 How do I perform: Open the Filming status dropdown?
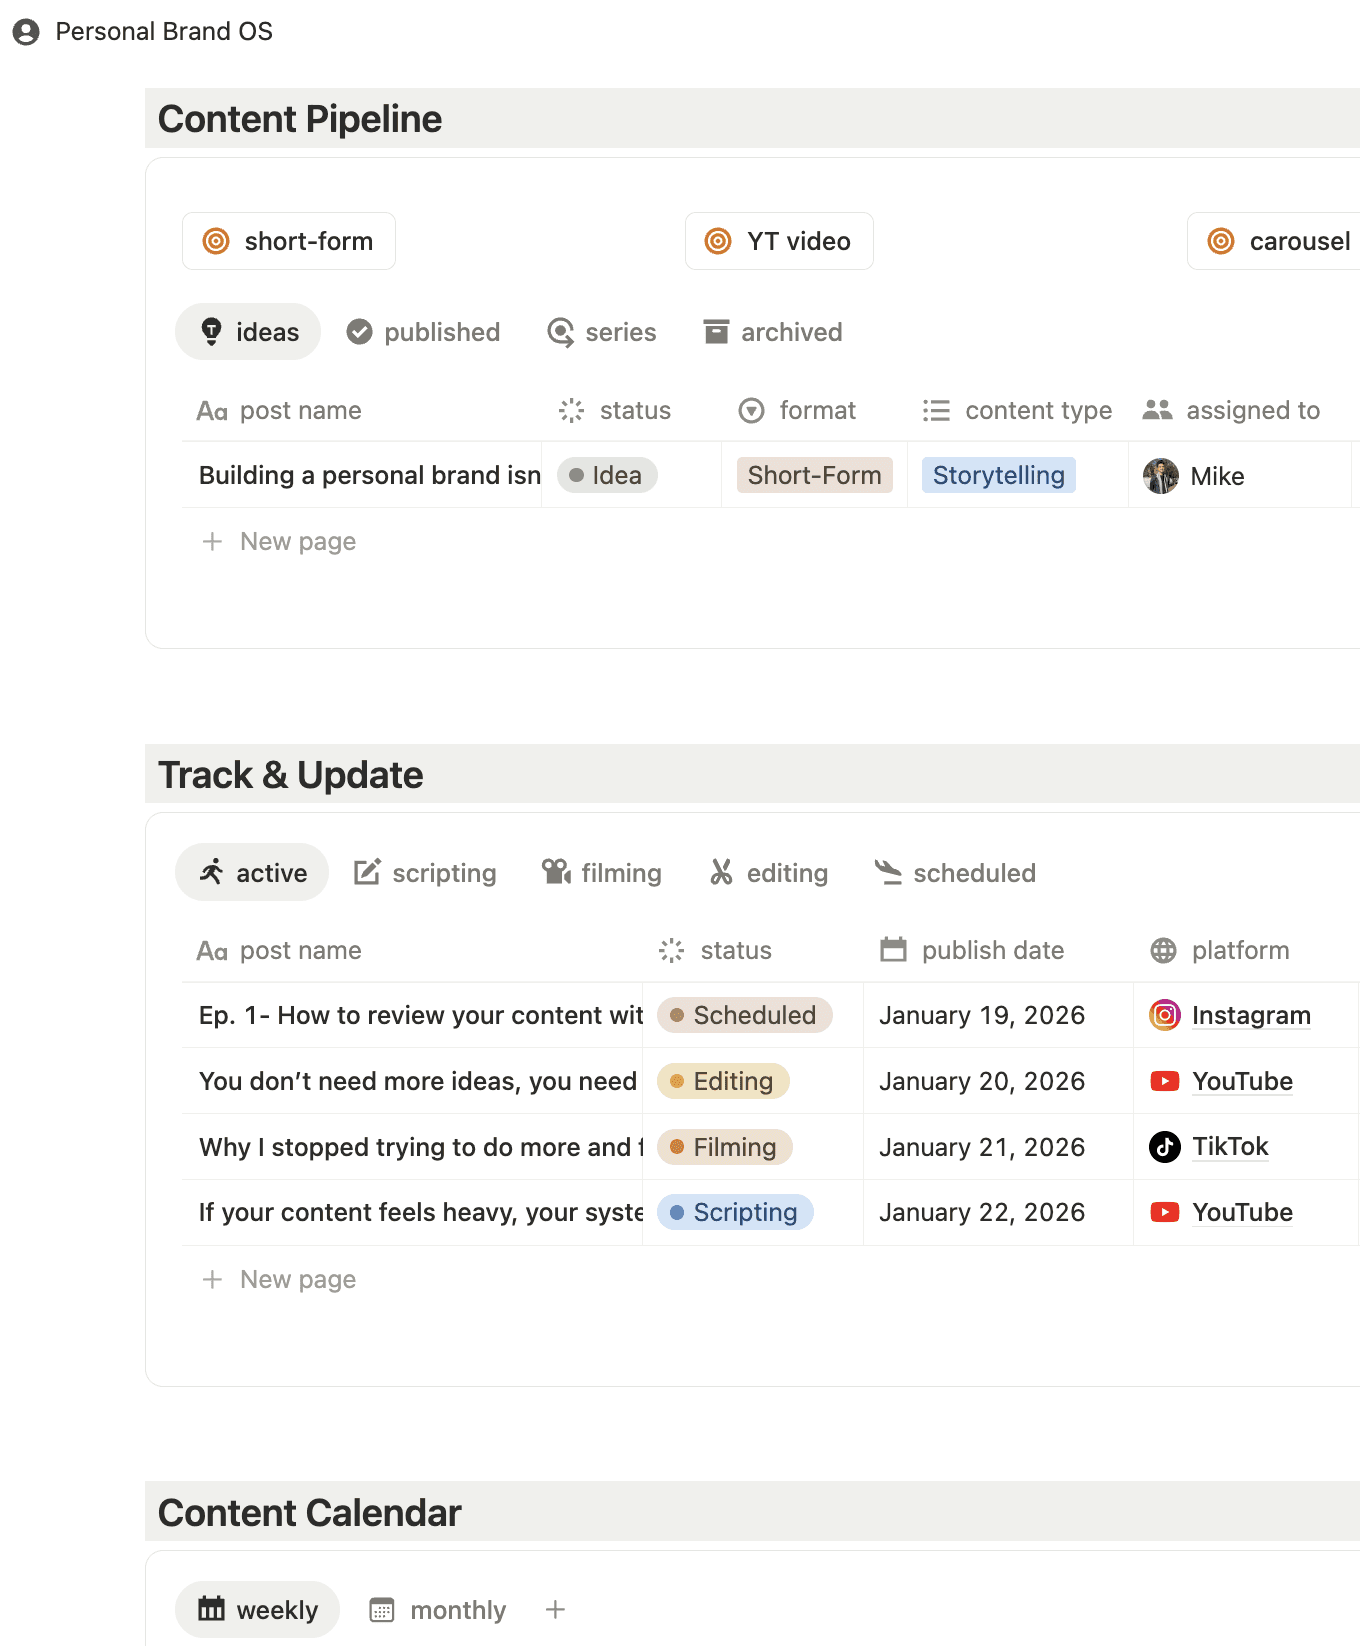tap(725, 1147)
